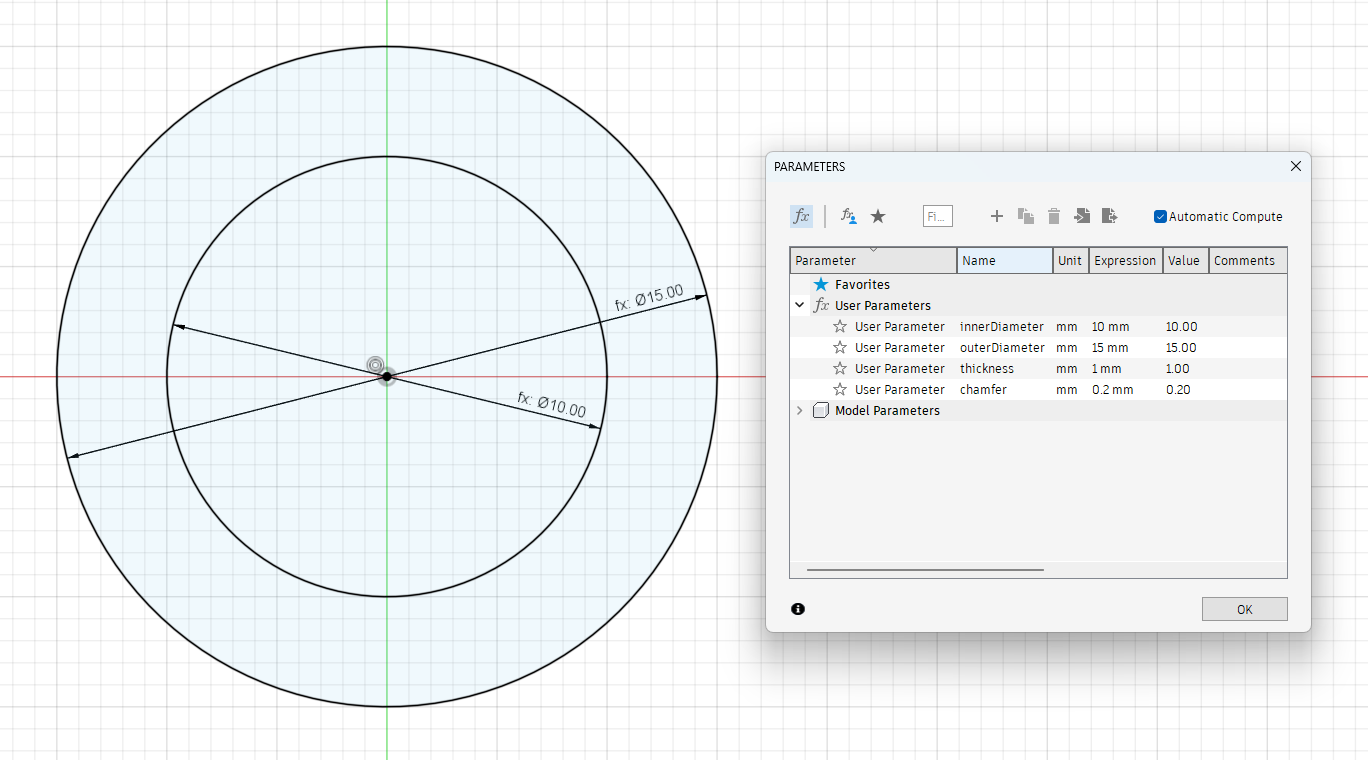Click the 0.20 value cell for chamfer
This screenshot has height=760, width=1368.
coord(1186,390)
